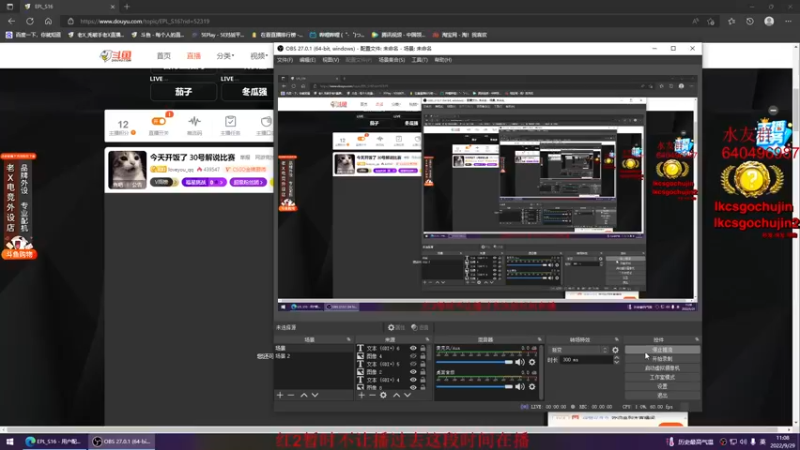Viewport: 800px width, 450px height.
Task: Toggle visibility of 文本 (GDI+) 6 source
Action: pos(413,348)
